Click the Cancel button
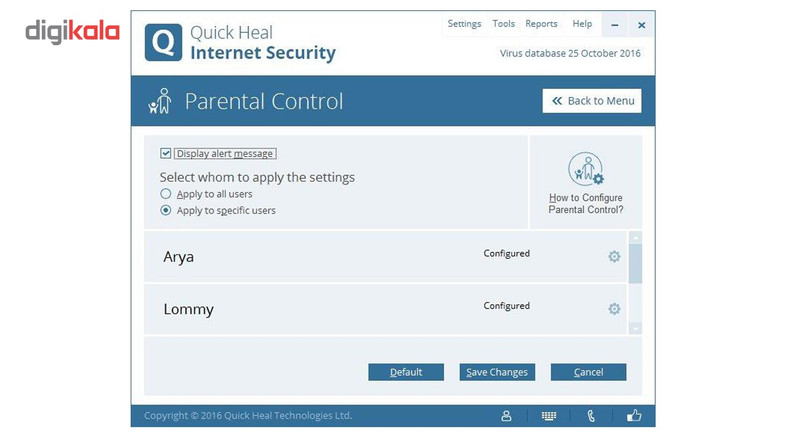Image resolution: width=800 pixels, height=438 pixels. tap(588, 372)
